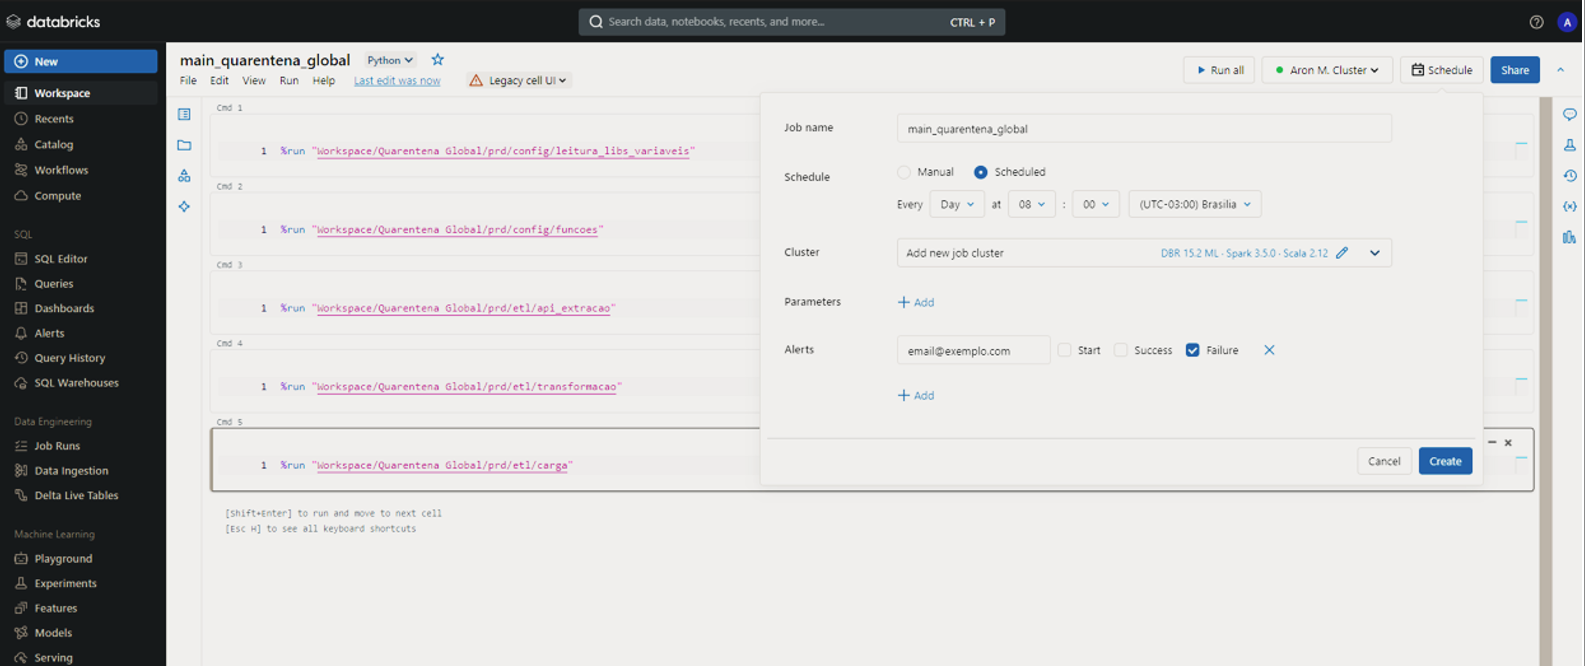Select the Manual schedule option

click(904, 172)
